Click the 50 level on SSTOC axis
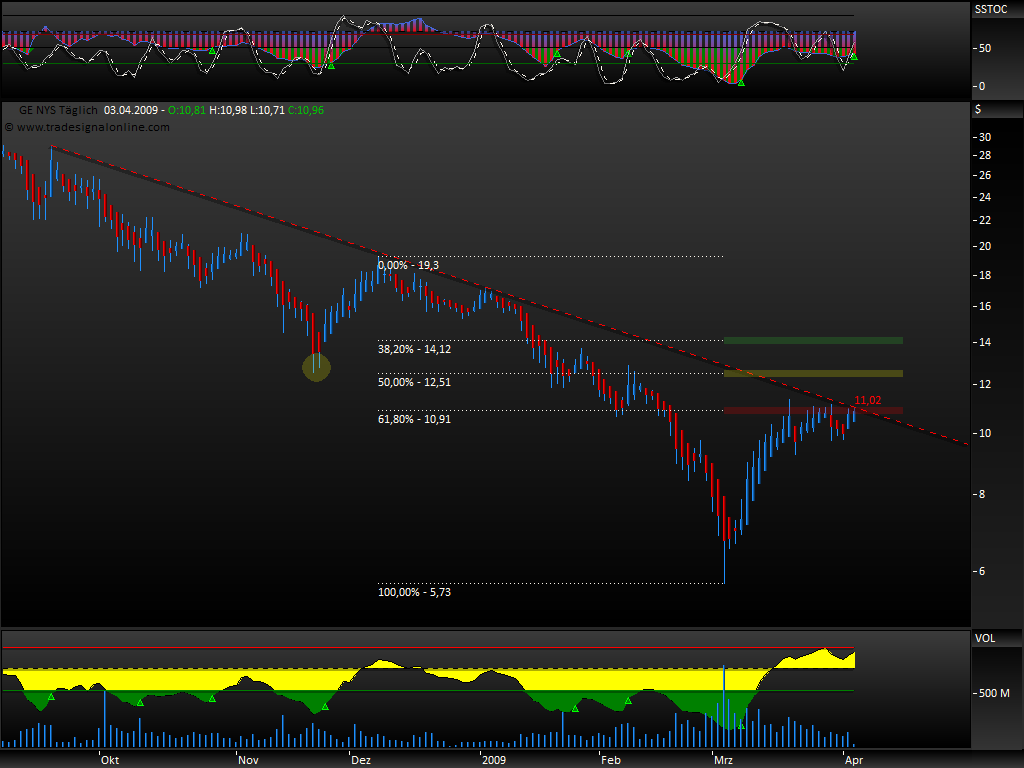The height and width of the screenshot is (768, 1024). coord(985,48)
